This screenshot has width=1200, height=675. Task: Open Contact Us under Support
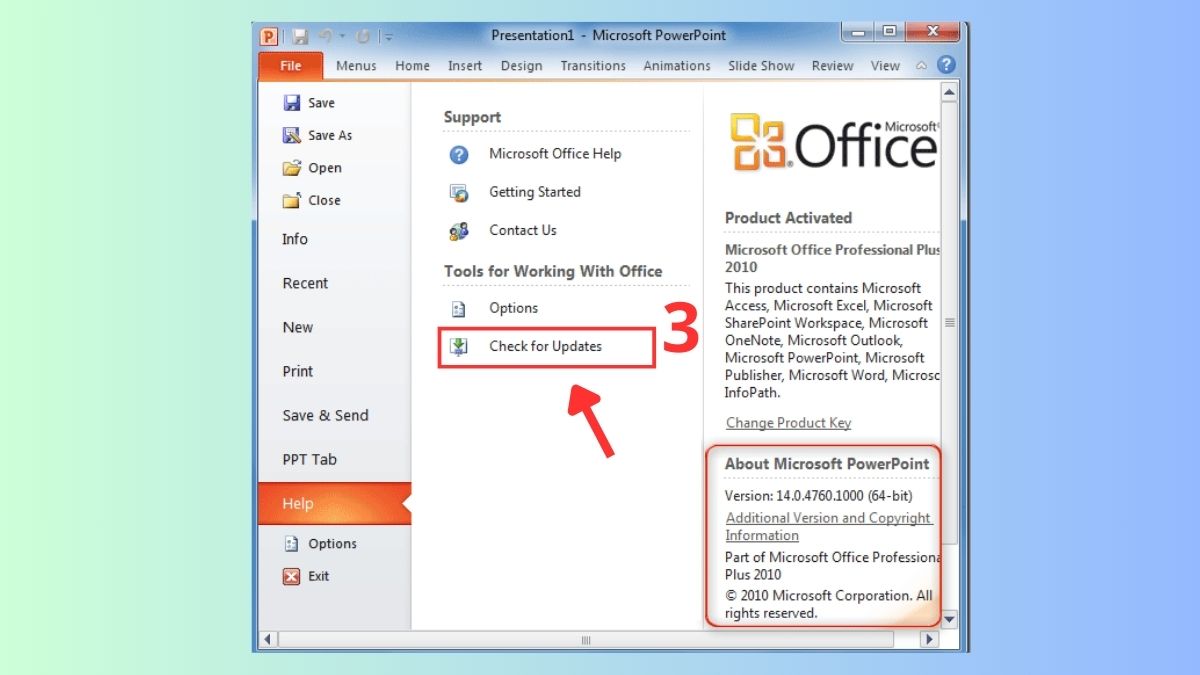523,230
